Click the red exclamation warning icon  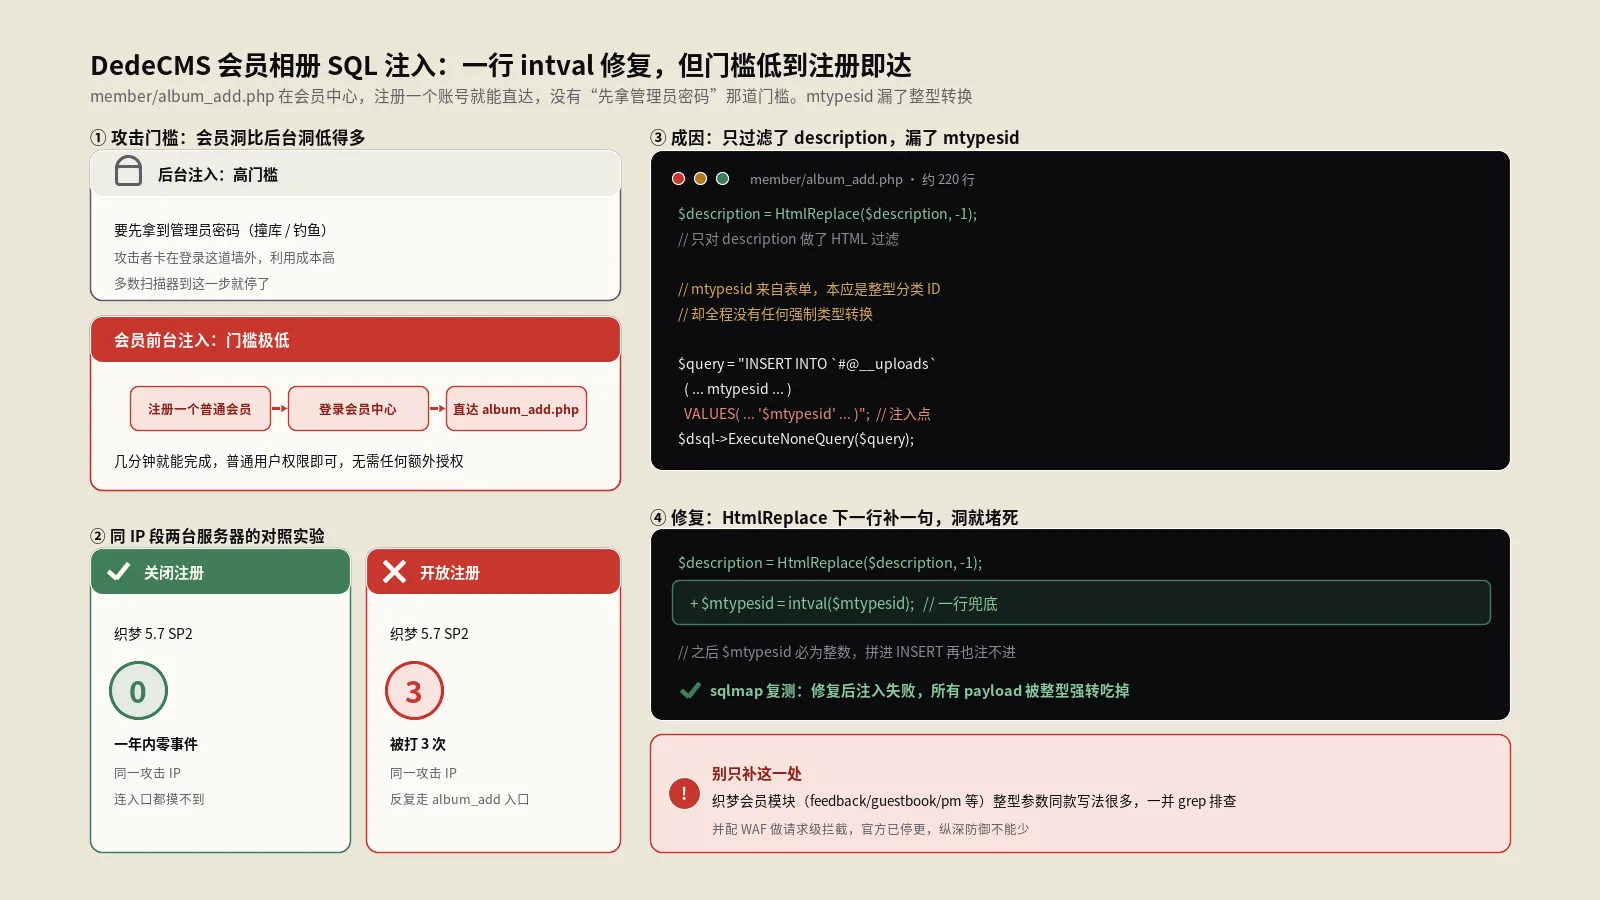click(684, 794)
